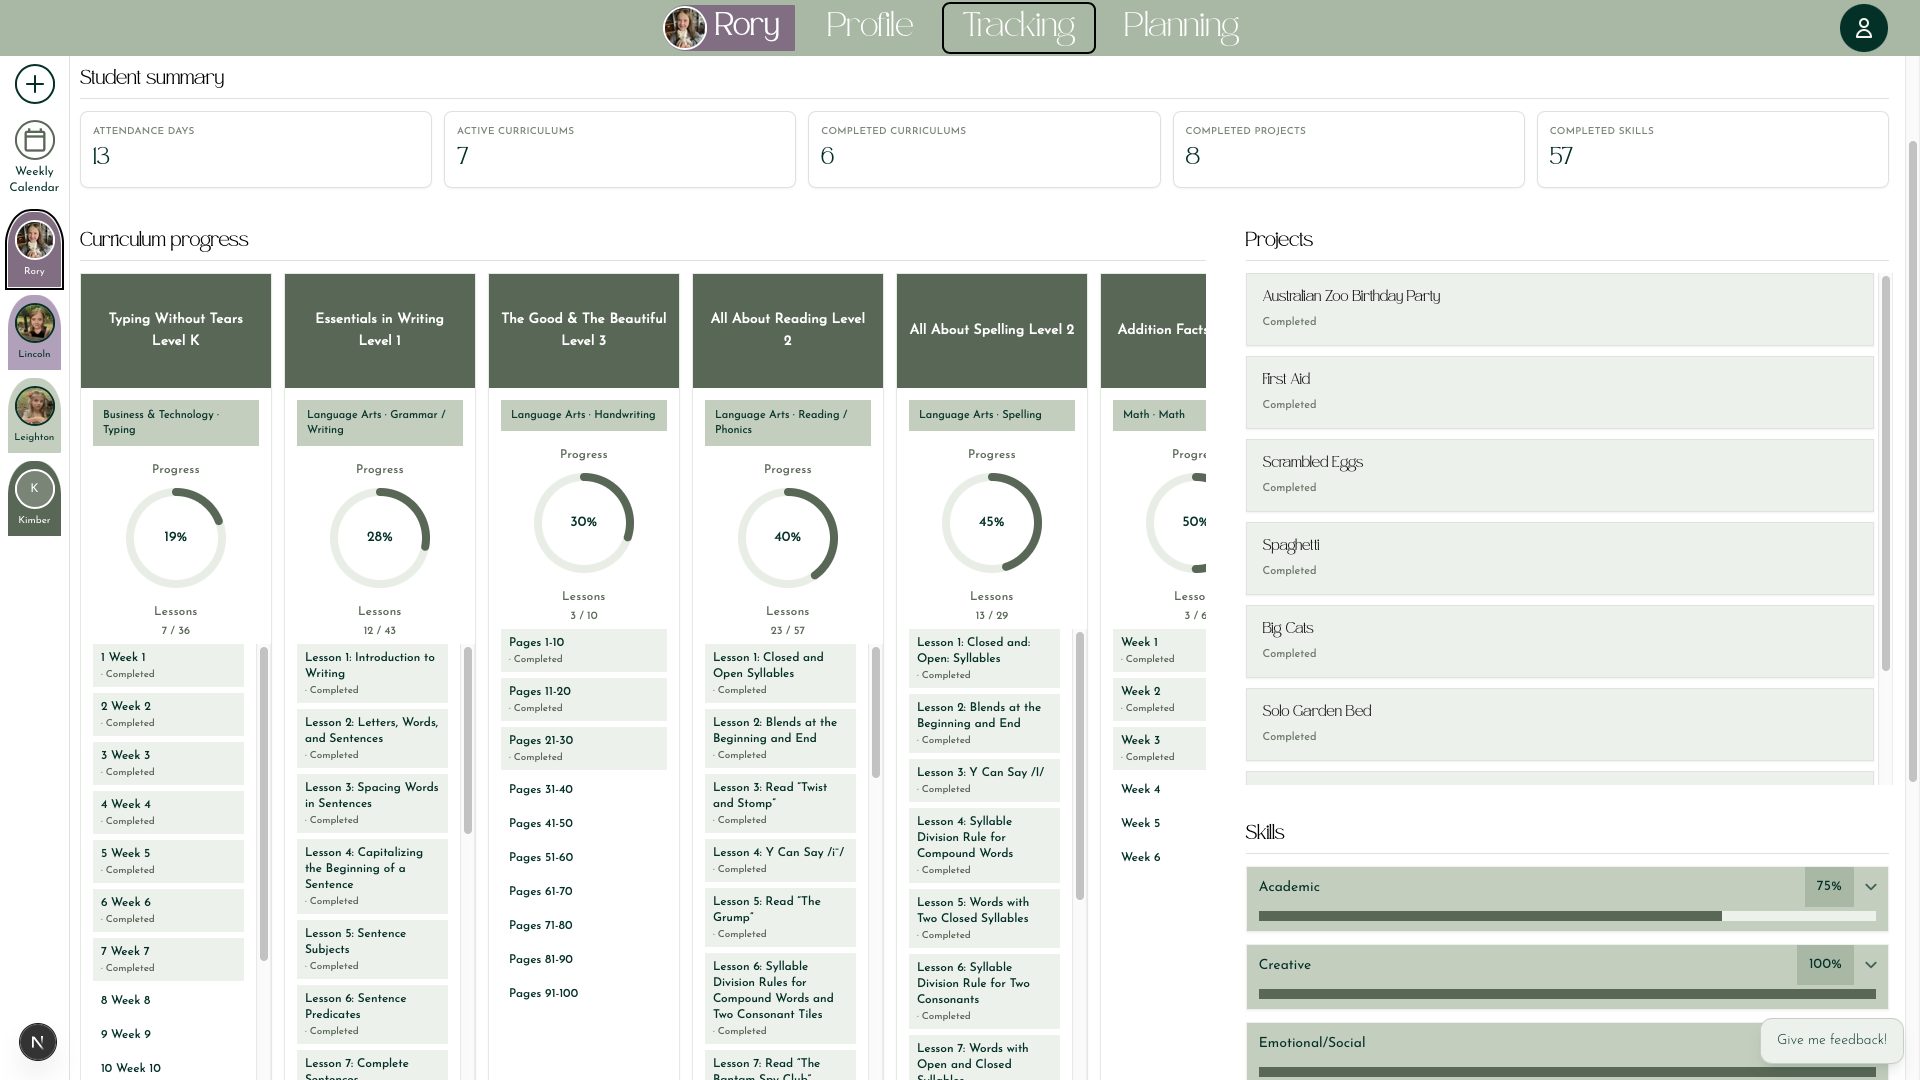Select Lesson 5: Words with Two Closed Syllables
This screenshot has height=1080, width=1920.
click(x=984, y=918)
